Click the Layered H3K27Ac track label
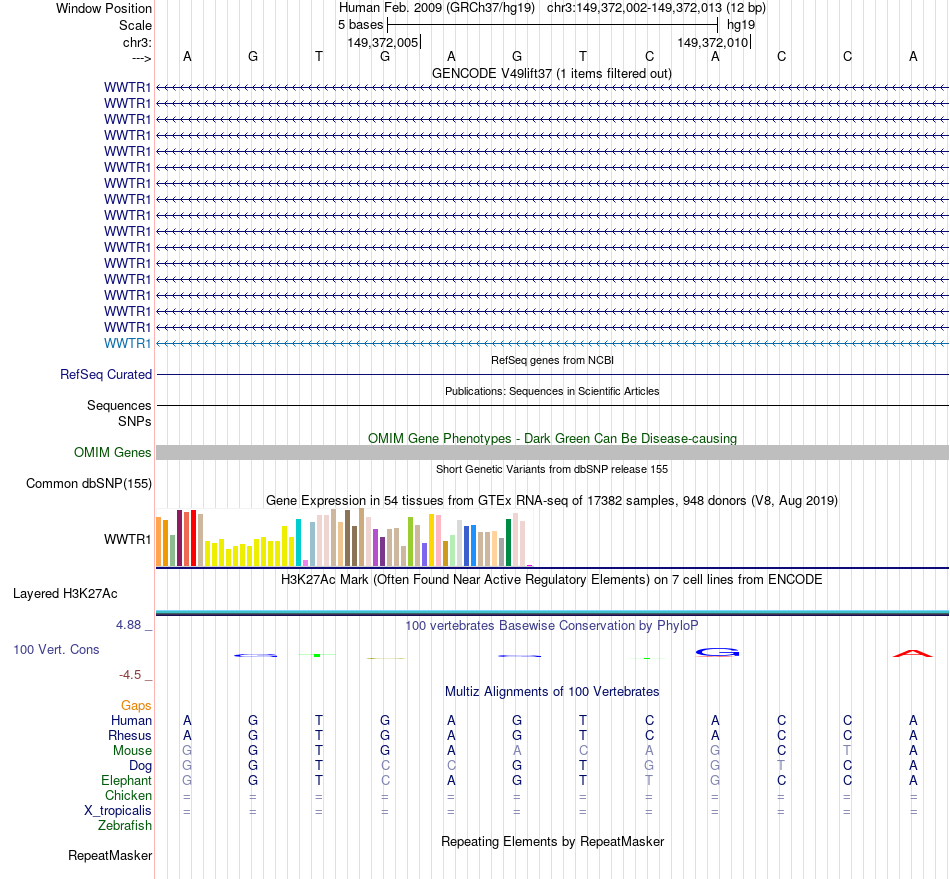Image resolution: width=950 pixels, height=879 pixels. coord(65,594)
